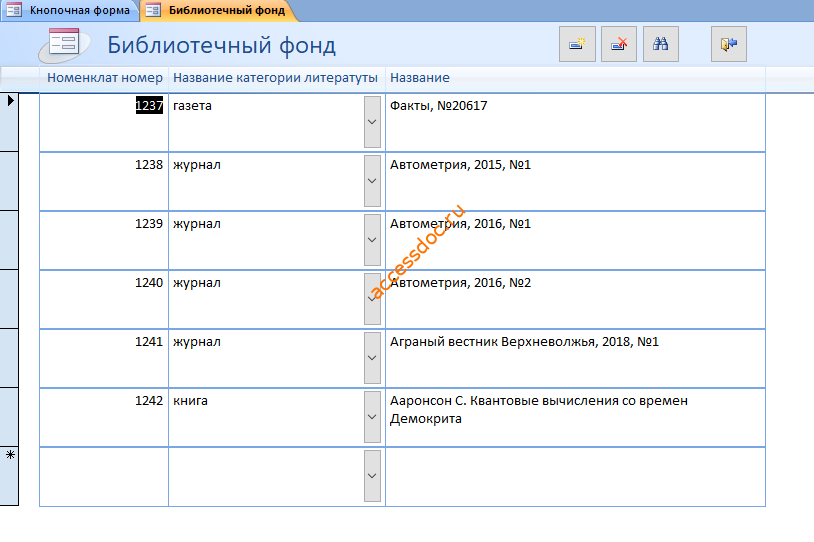The image size is (814, 542).
Task: Open category dropdown for record 1241
Action: (x=372, y=358)
